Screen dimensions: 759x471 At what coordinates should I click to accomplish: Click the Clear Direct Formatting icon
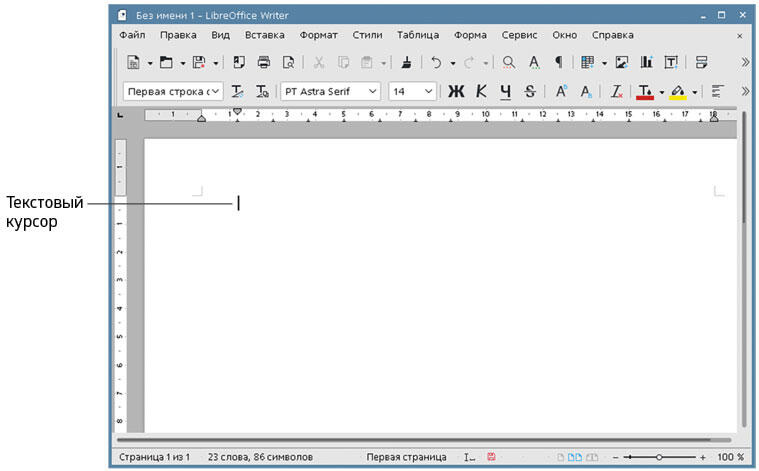(x=617, y=91)
